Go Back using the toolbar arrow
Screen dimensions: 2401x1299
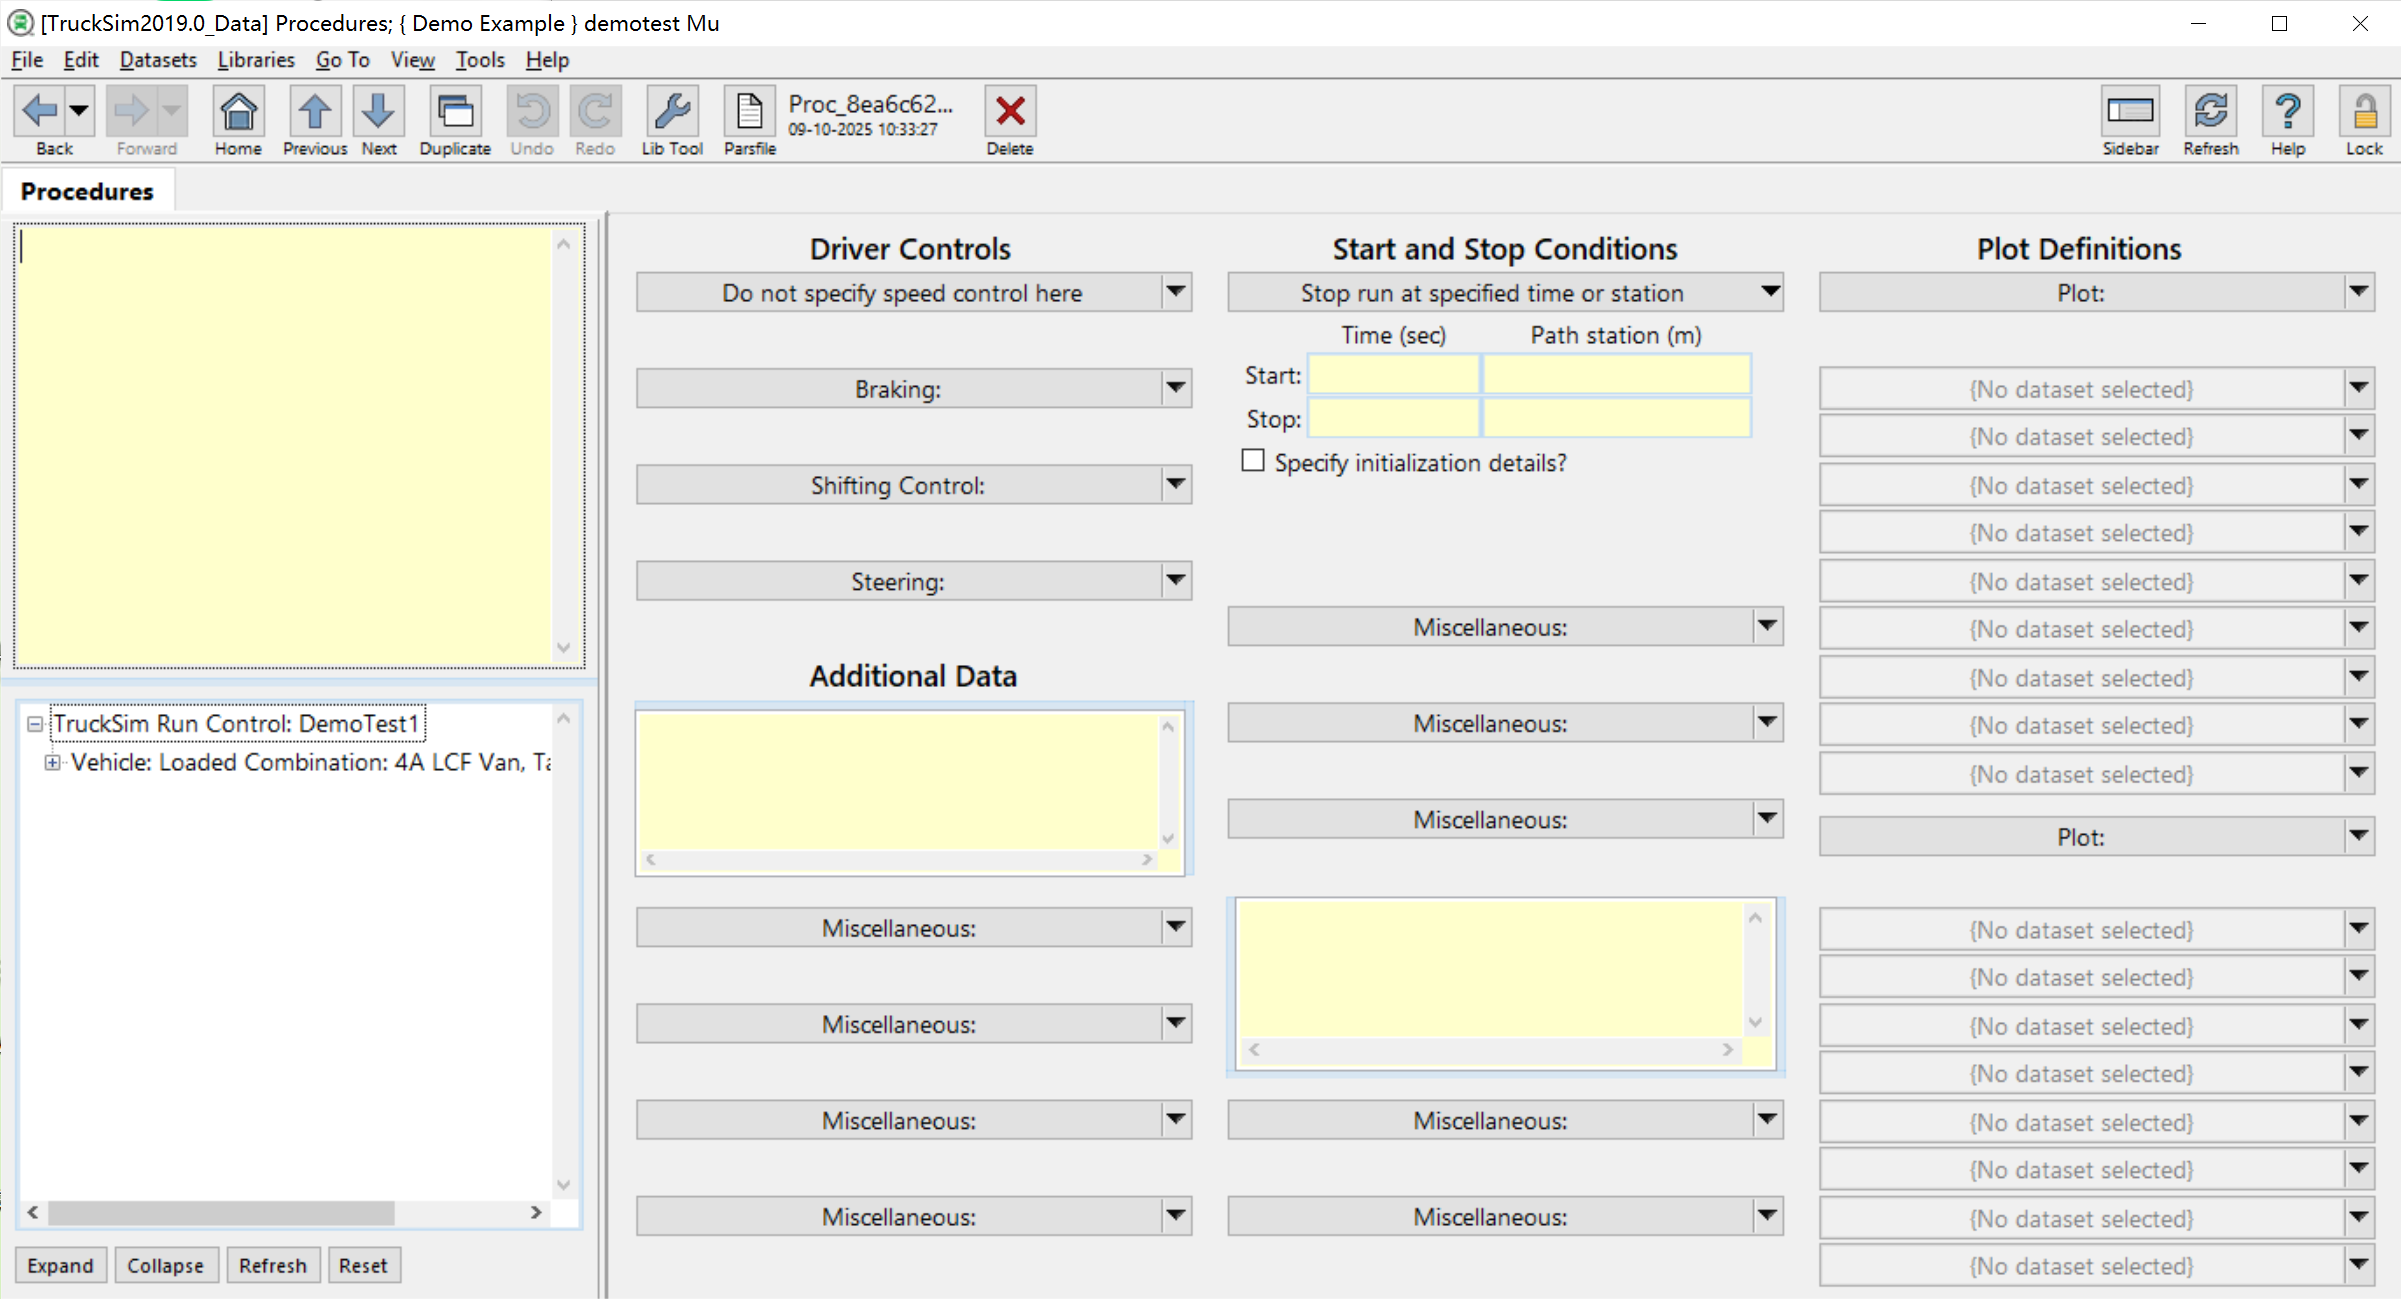point(40,111)
